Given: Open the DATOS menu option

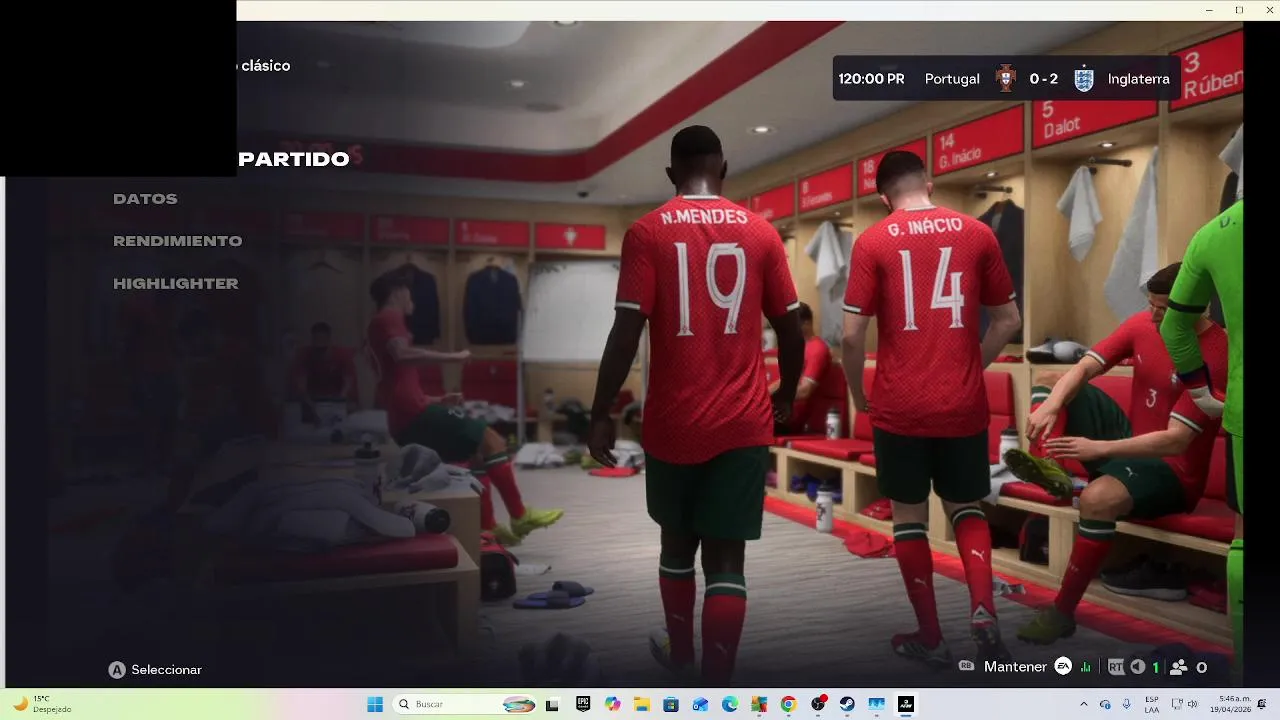Looking at the screenshot, I should 145,199.
